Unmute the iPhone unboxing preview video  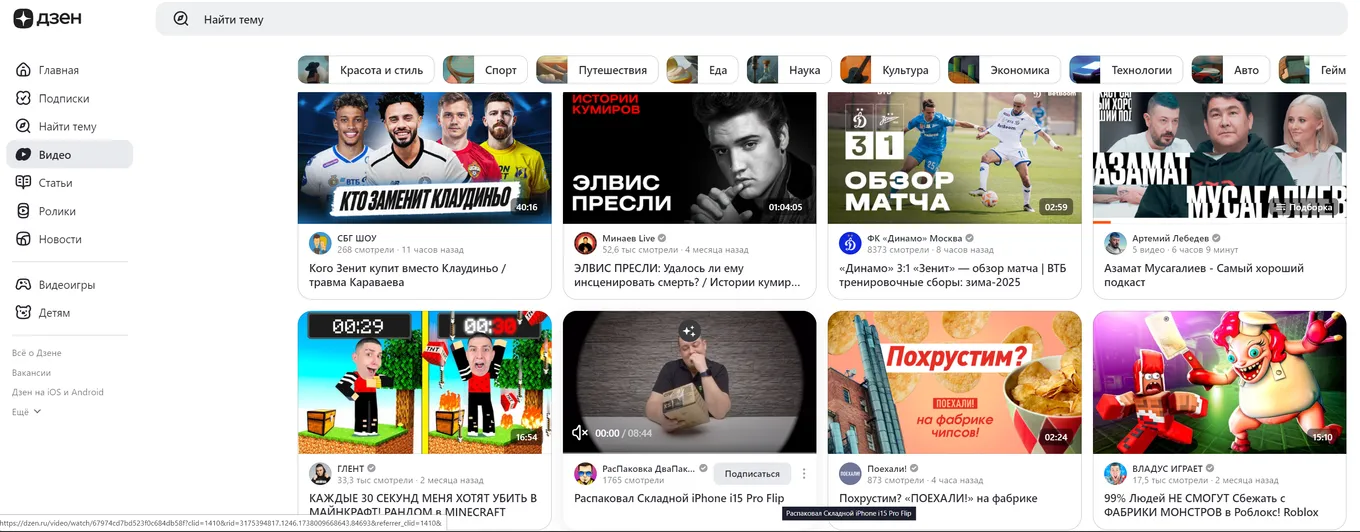pos(579,433)
